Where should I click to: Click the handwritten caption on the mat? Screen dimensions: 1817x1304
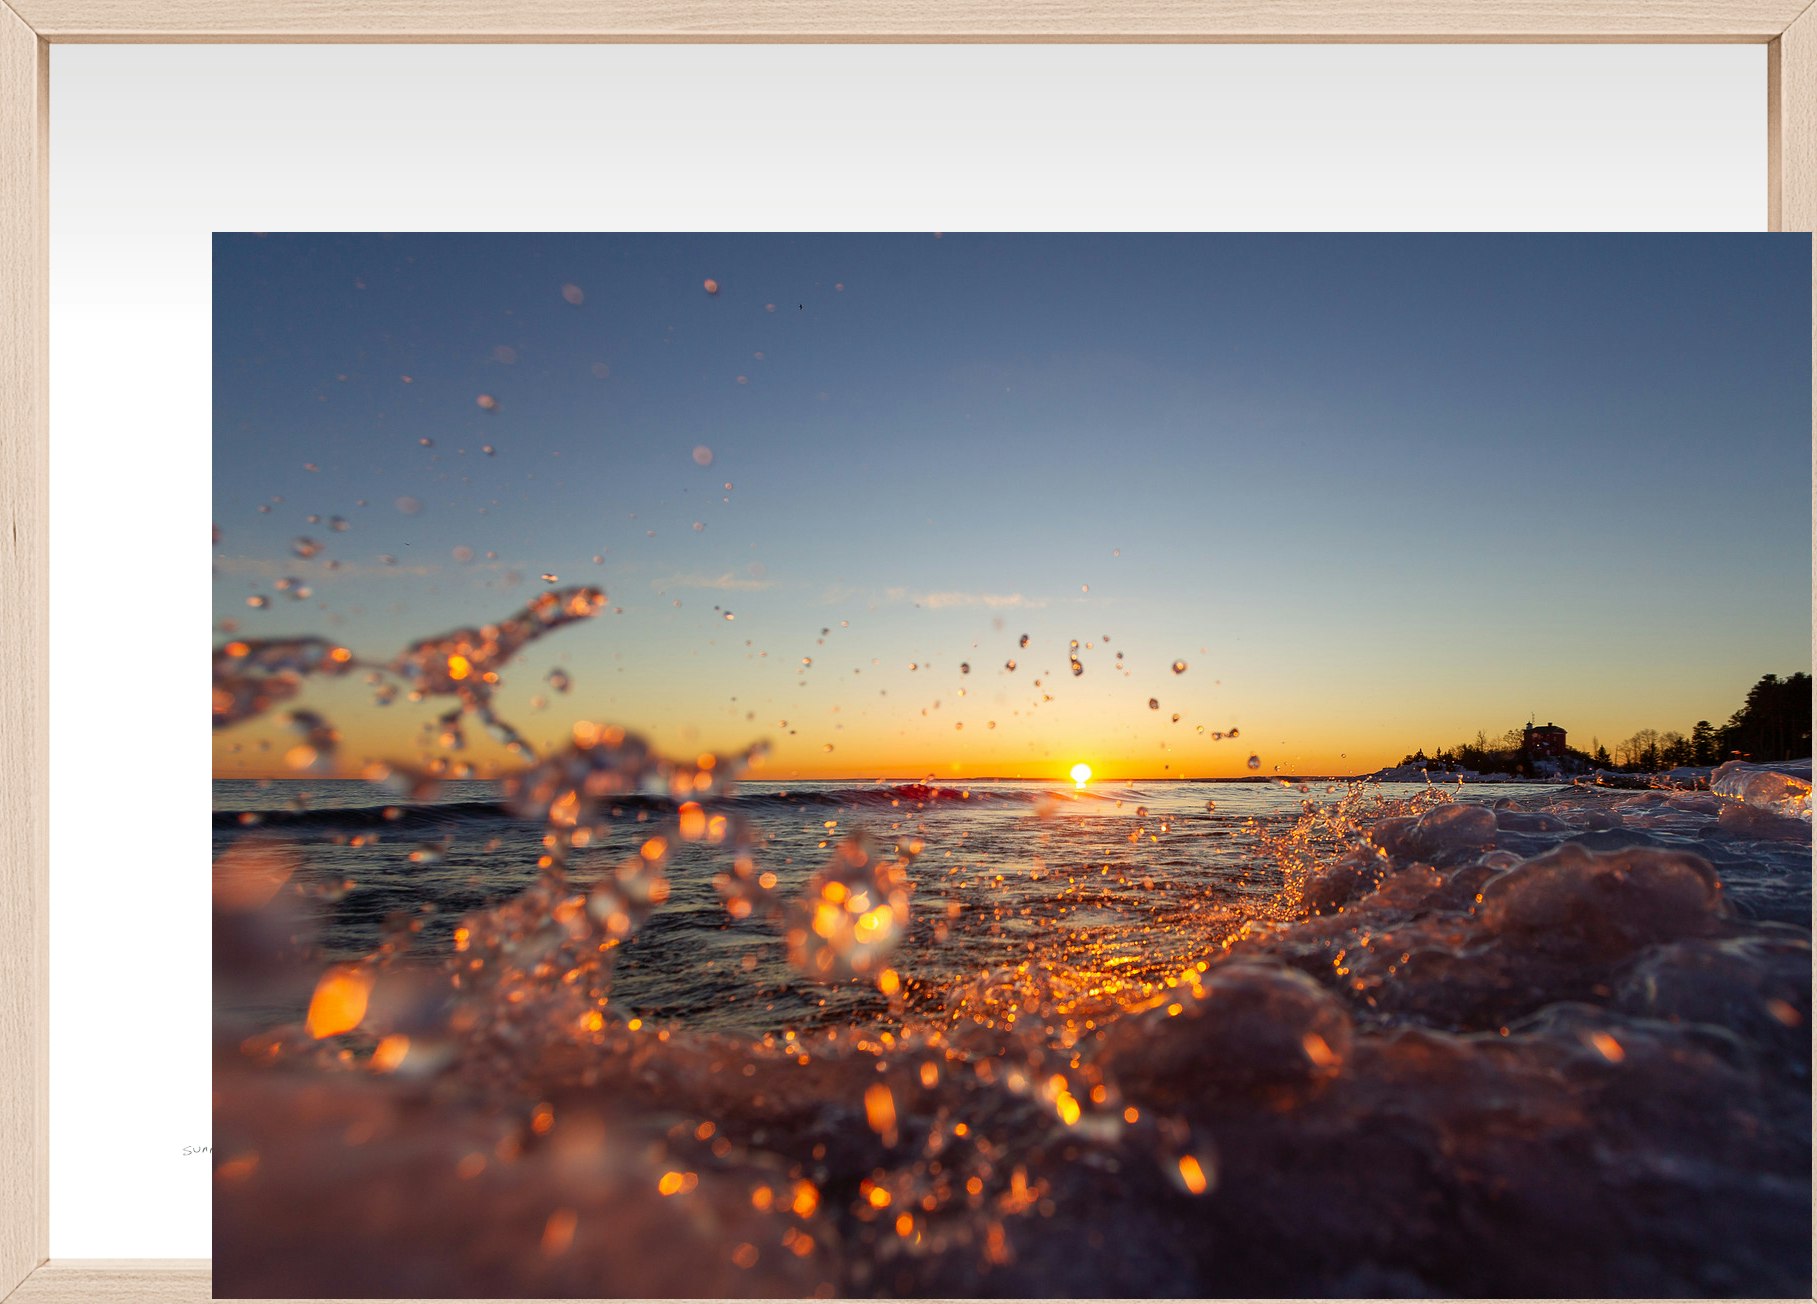pyautogui.click(x=197, y=1150)
